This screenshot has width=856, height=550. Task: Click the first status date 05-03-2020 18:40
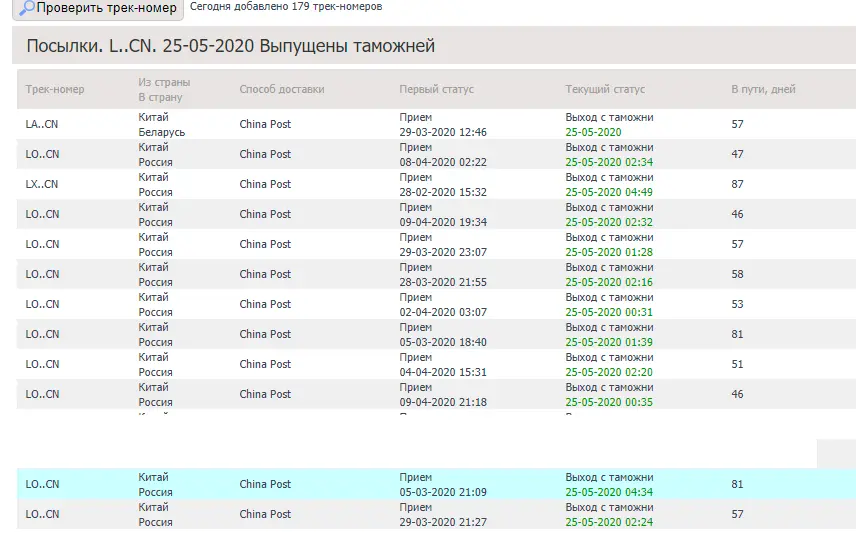[x=443, y=342]
